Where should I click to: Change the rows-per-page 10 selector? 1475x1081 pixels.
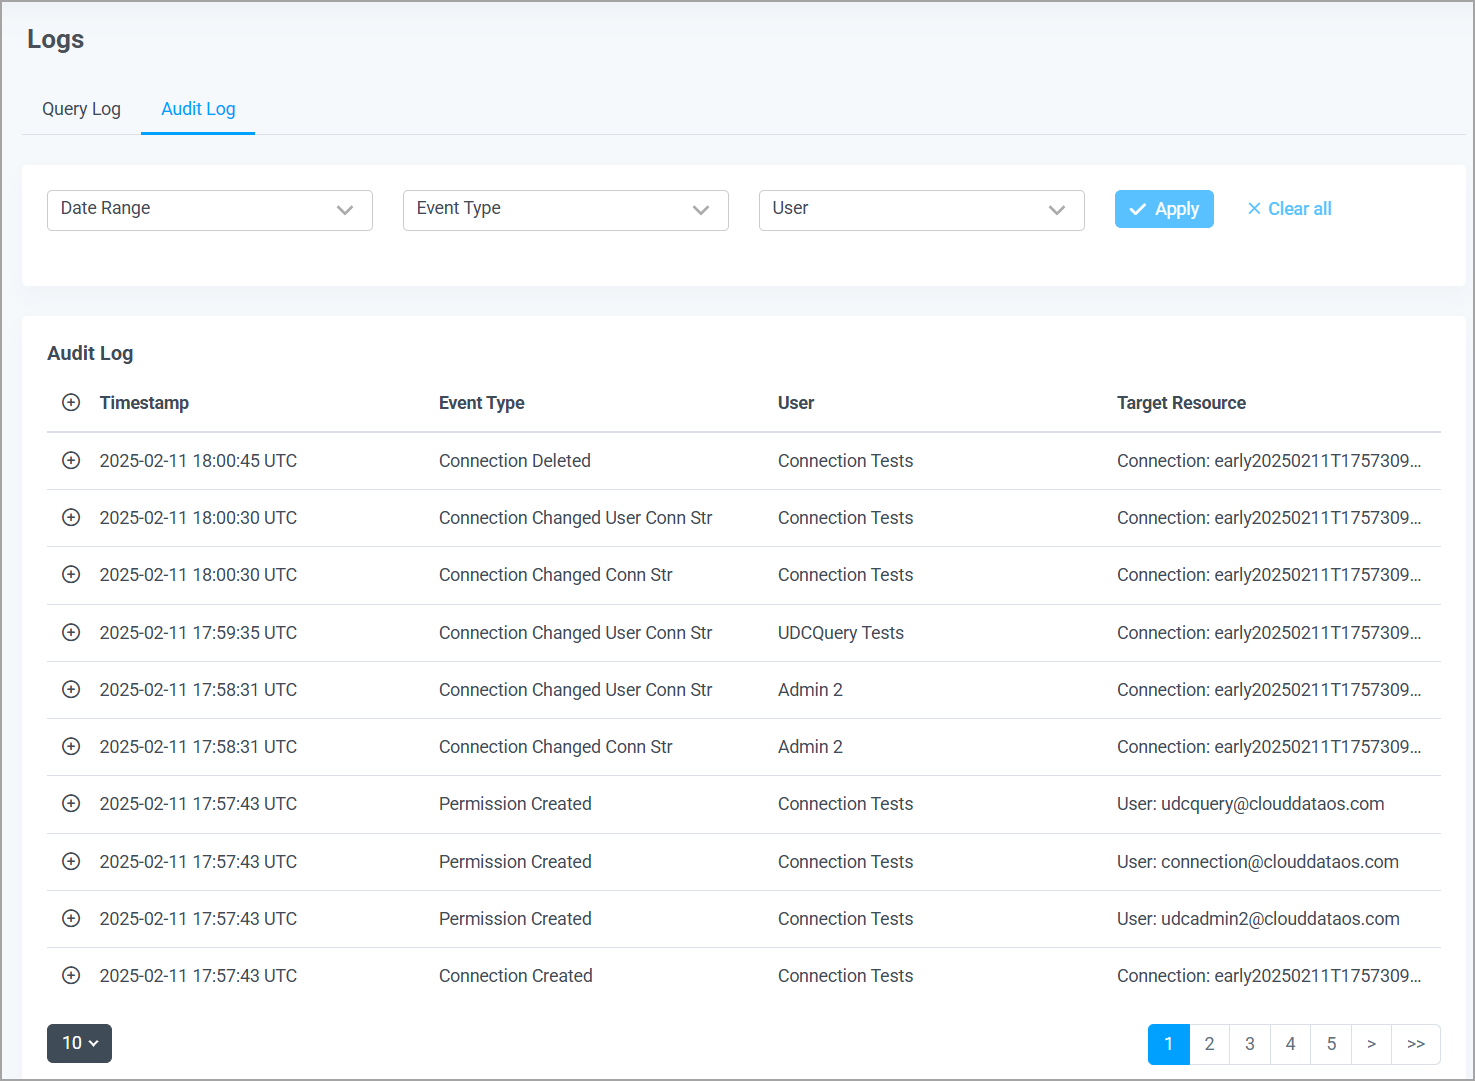click(x=79, y=1043)
